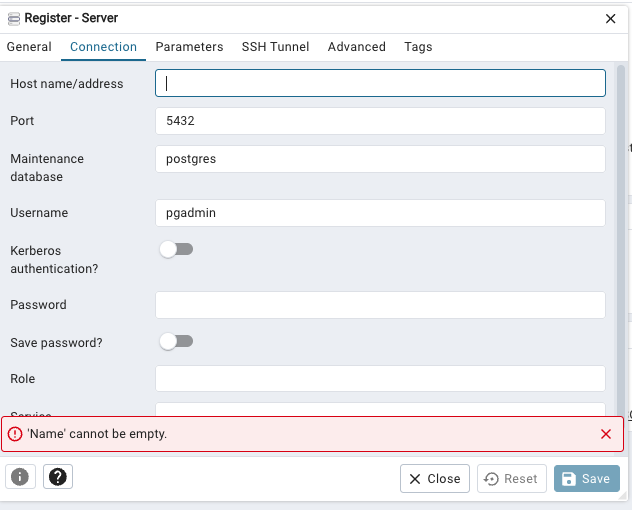Viewport: 632px width, 510px height.
Task: Close the Register - Server dialog with the X
Action: tap(610, 19)
